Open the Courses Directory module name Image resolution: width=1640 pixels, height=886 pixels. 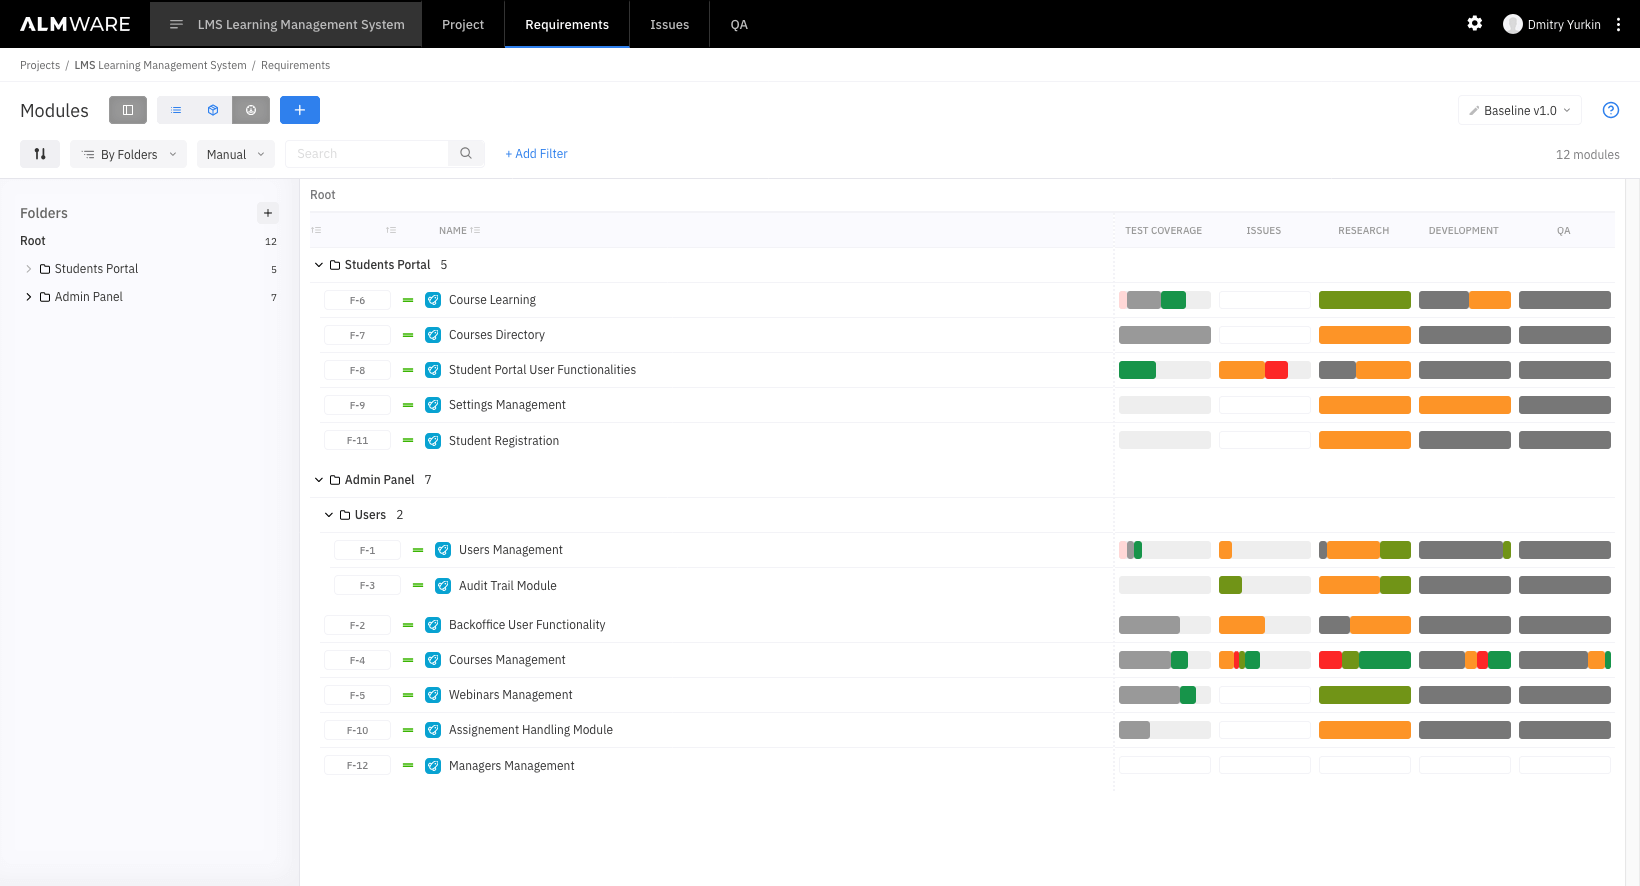pyautogui.click(x=496, y=335)
